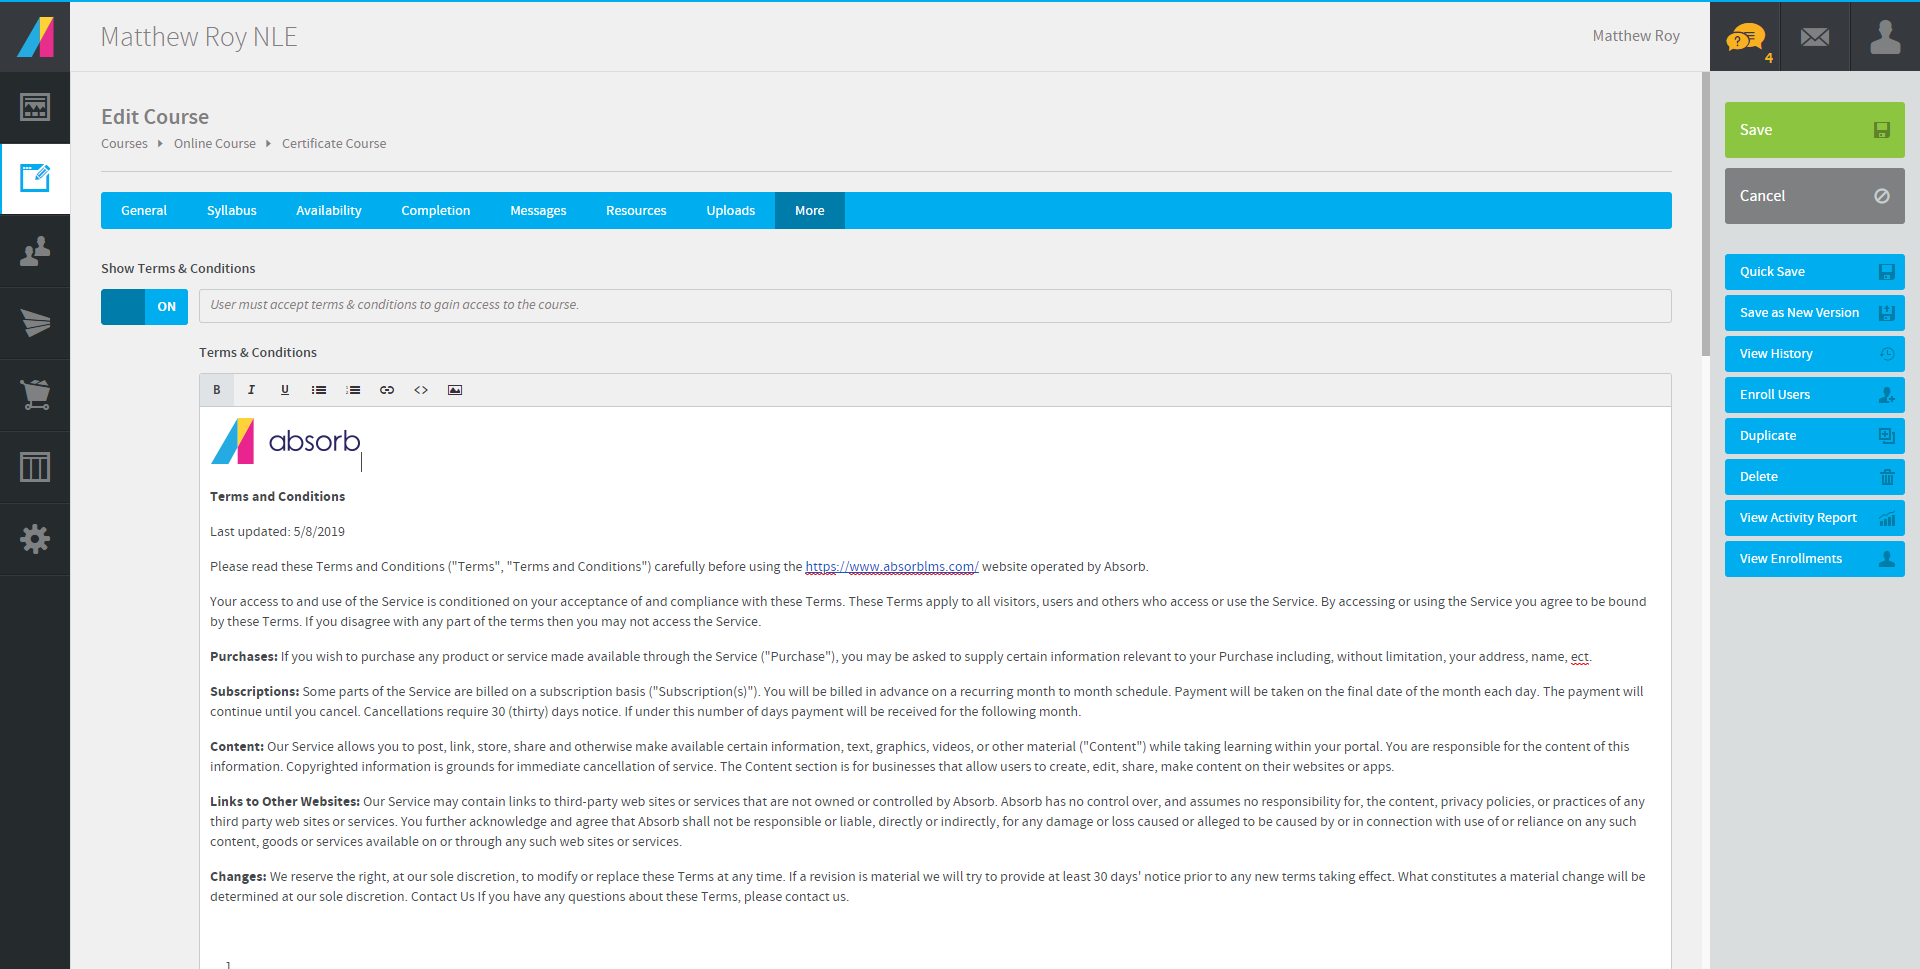Go to Online Course breadcrumb
Screen dimensions: 1920x969
pyautogui.click(x=214, y=144)
